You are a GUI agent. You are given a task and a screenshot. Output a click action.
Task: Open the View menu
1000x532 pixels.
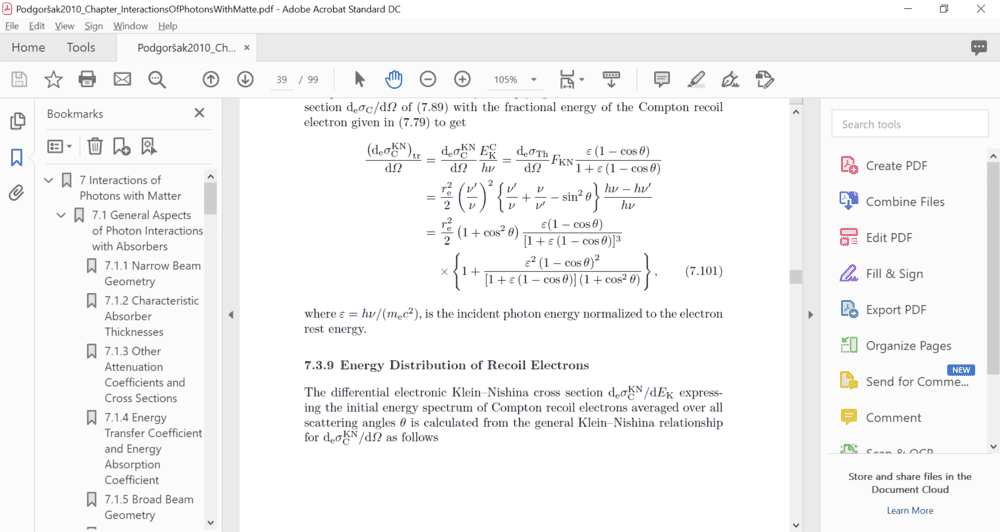click(64, 26)
